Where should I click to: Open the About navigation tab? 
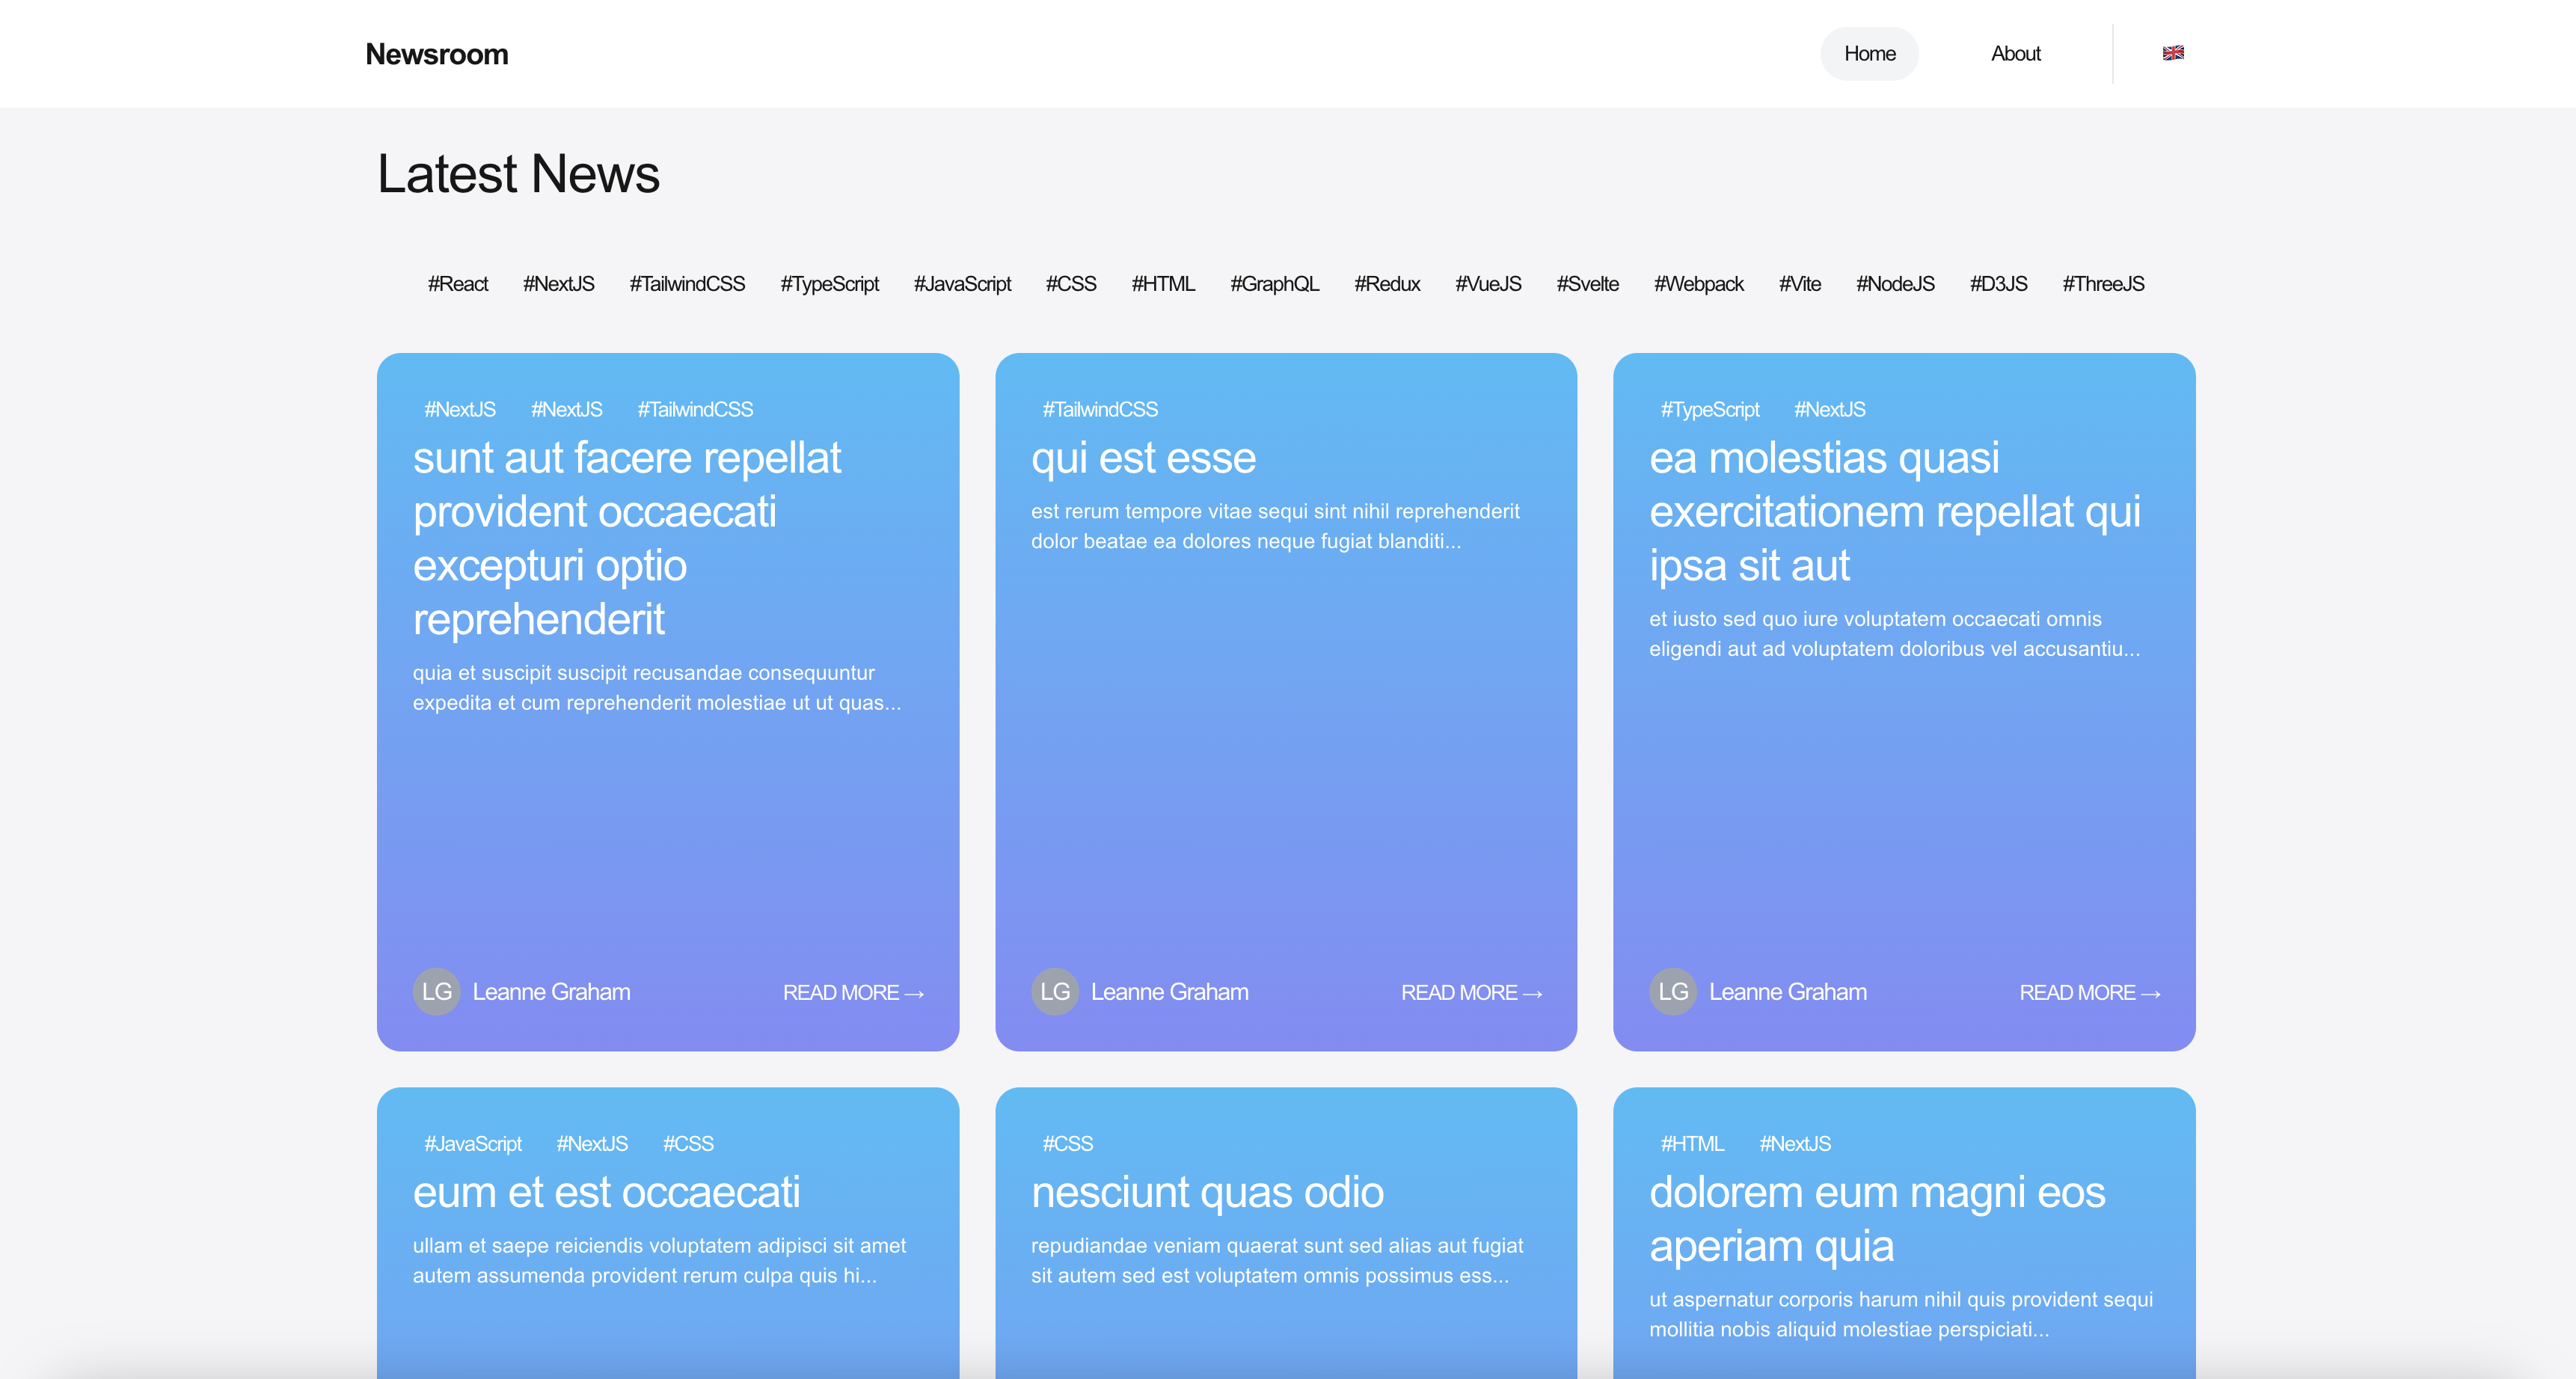(x=2014, y=54)
